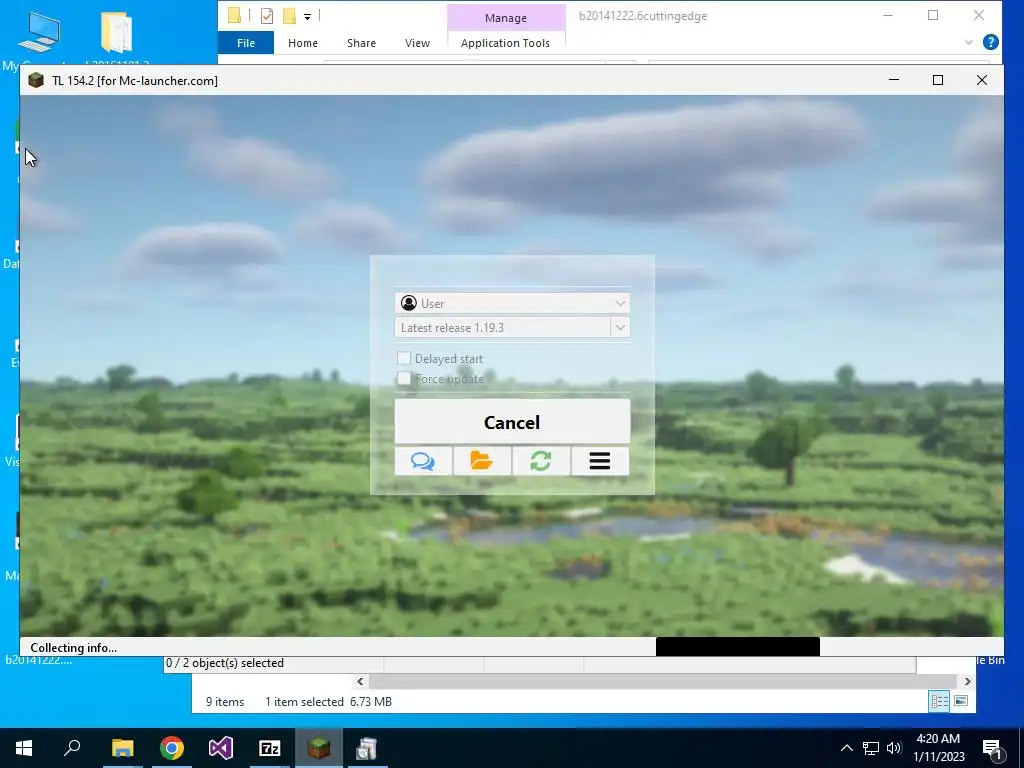This screenshot has width=1024, height=768.
Task: Expand the Explorer ribbon chevron
Action: [968, 42]
